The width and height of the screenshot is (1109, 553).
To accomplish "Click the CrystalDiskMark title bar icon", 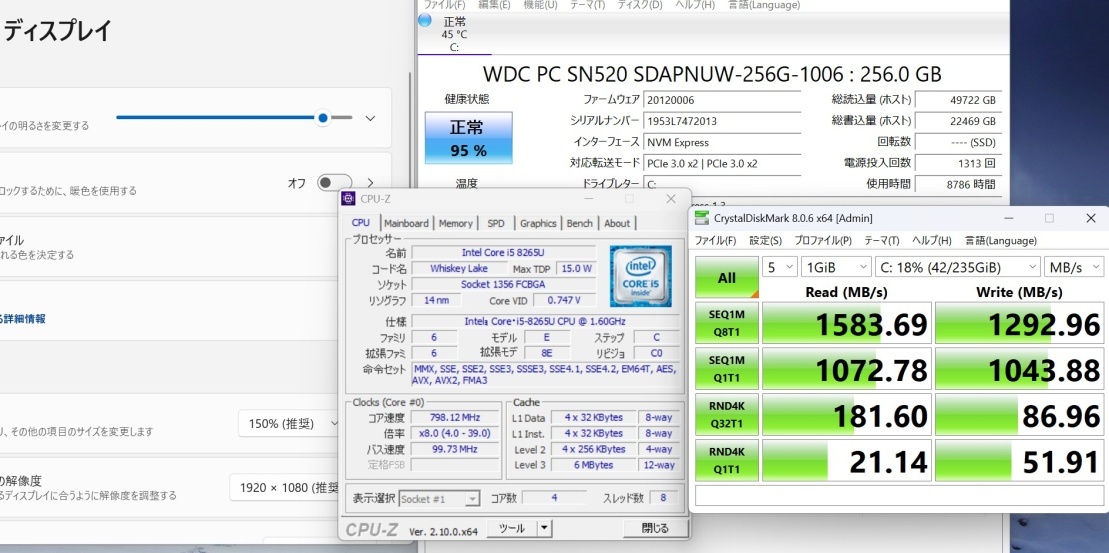I will point(701,218).
